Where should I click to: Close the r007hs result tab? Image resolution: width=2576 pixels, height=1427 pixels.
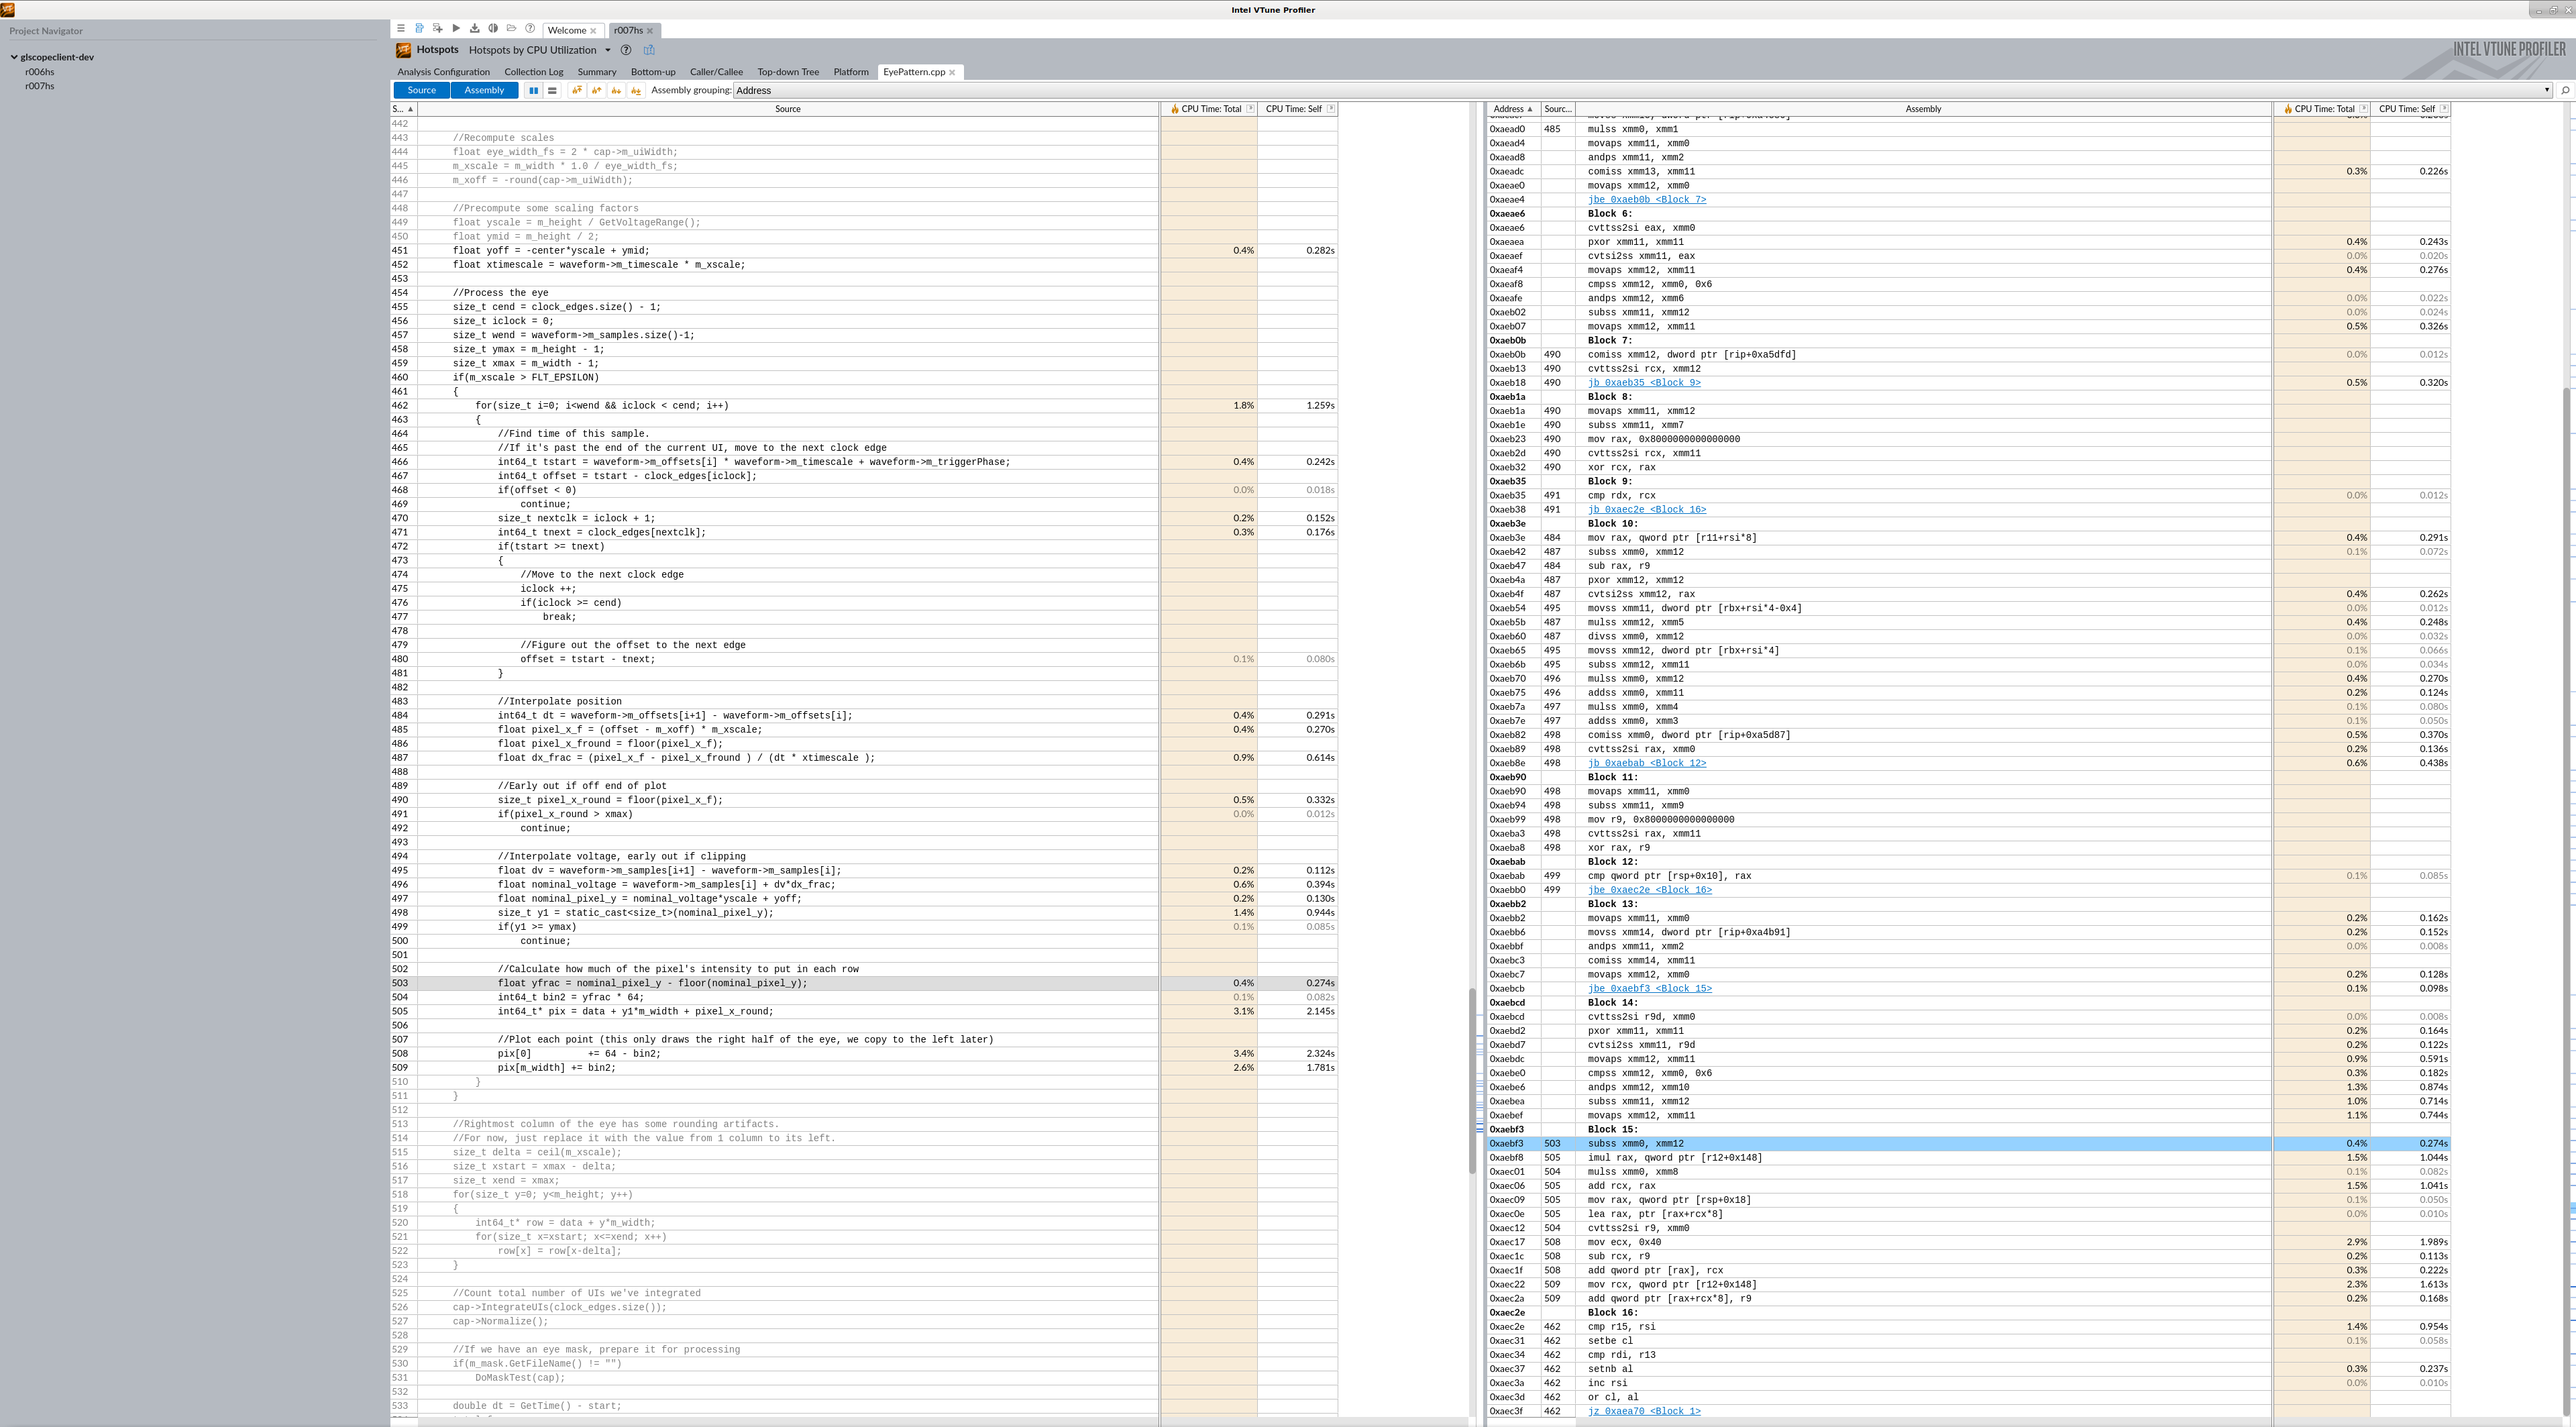point(649,31)
